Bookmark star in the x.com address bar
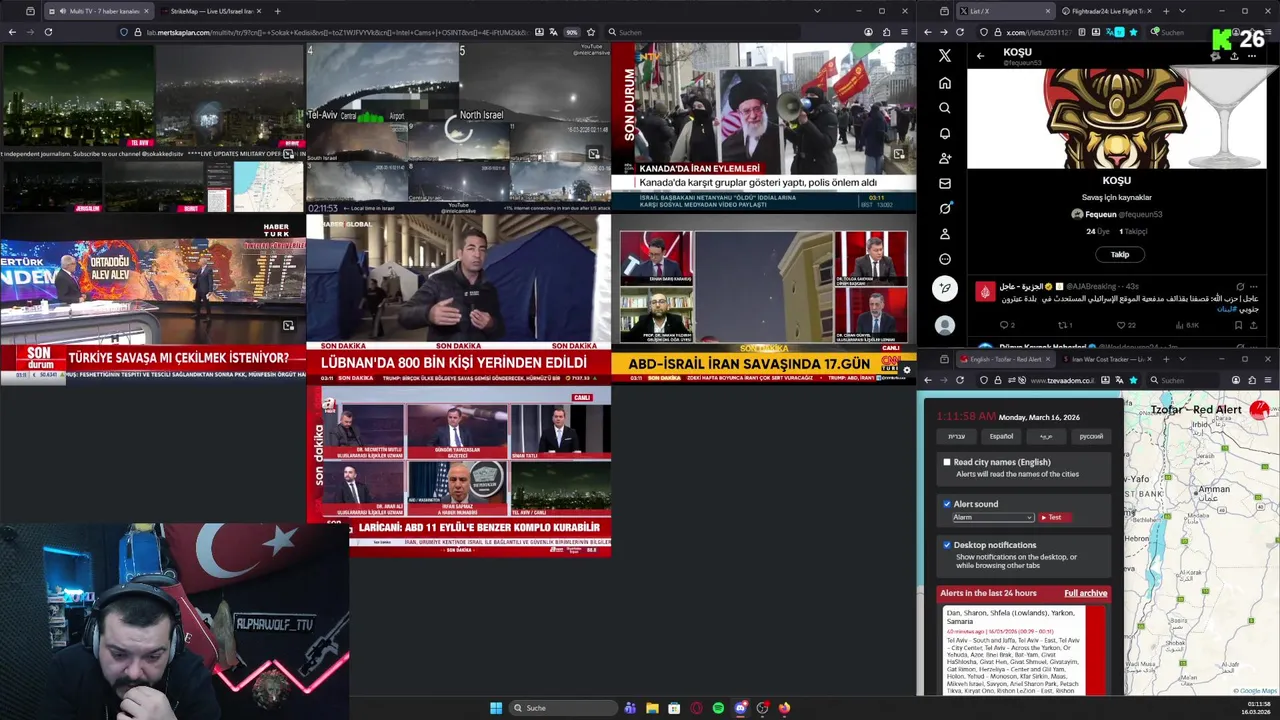The height and width of the screenshot is (720, 1280). pyautogui.click(x=1133, y=32)
